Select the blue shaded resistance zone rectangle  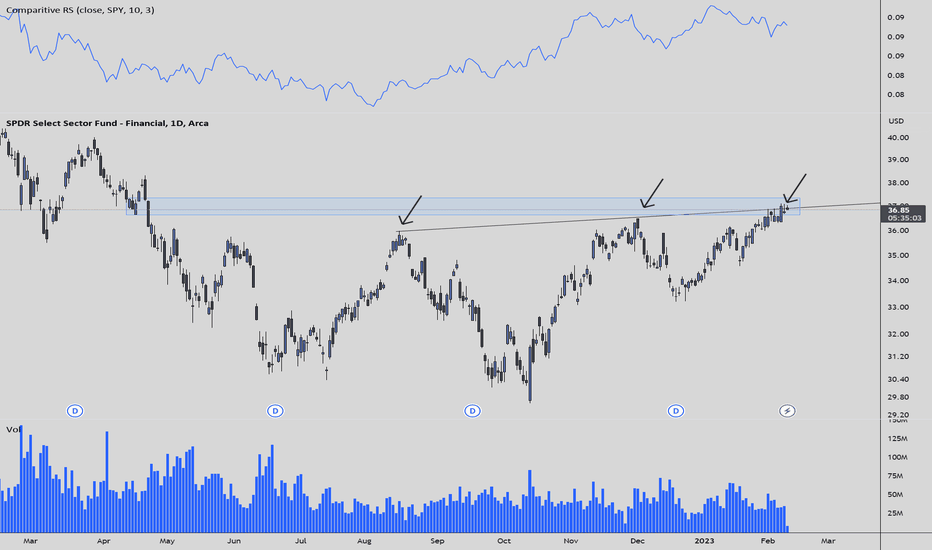click(x=463, y=206)
